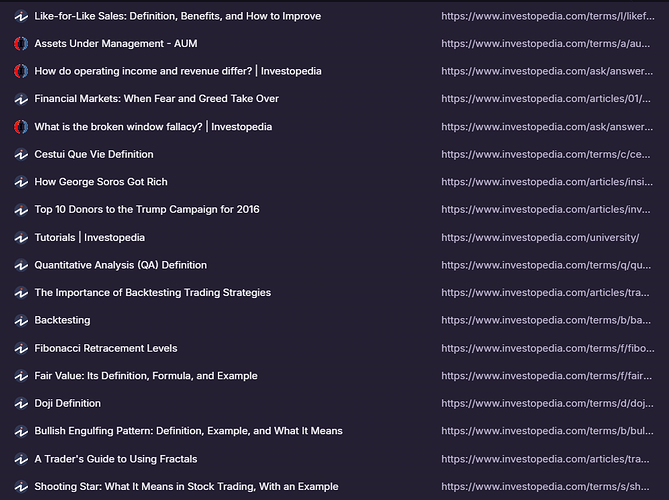The image size is (669, 500).
Task: Open the Backtesting bookmark entry
Action: point(62,320)
